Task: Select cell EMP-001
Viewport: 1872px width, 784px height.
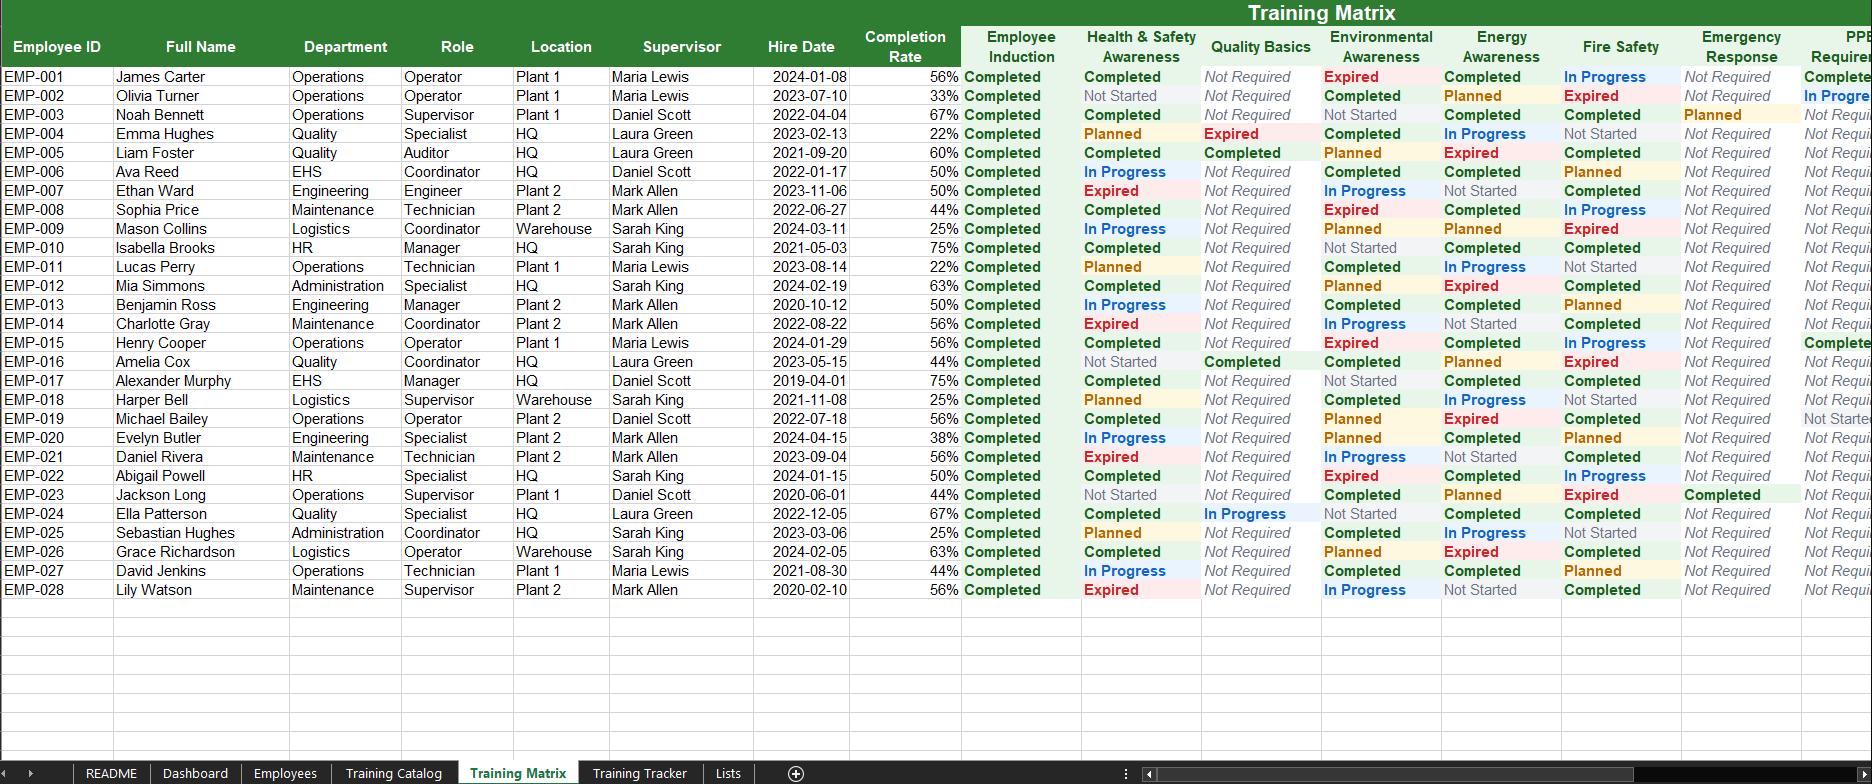Action: (57, 77)
